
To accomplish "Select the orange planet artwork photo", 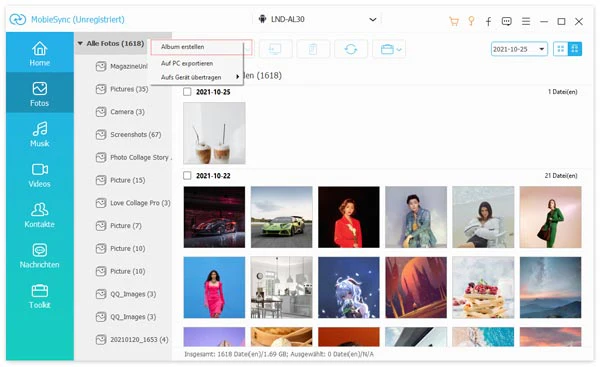I will (416, 287).
